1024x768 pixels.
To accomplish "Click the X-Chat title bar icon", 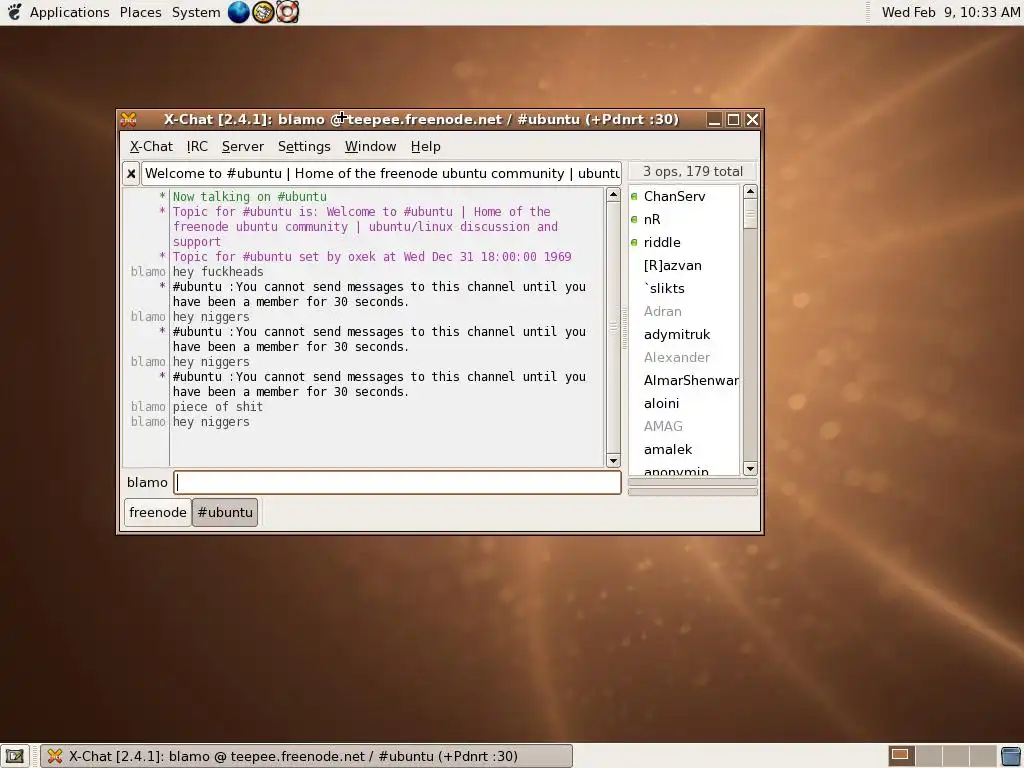I will [x=129, y=120].
